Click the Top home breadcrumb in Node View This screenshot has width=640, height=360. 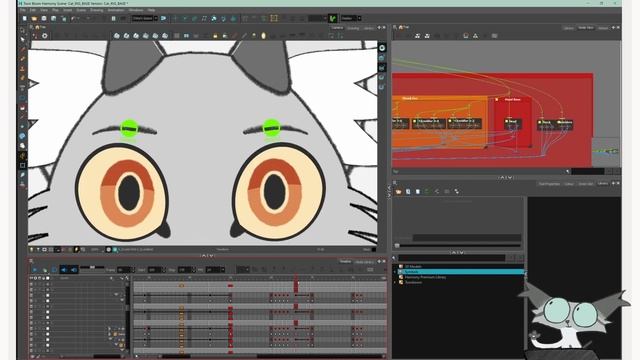[x=404, y=27]
